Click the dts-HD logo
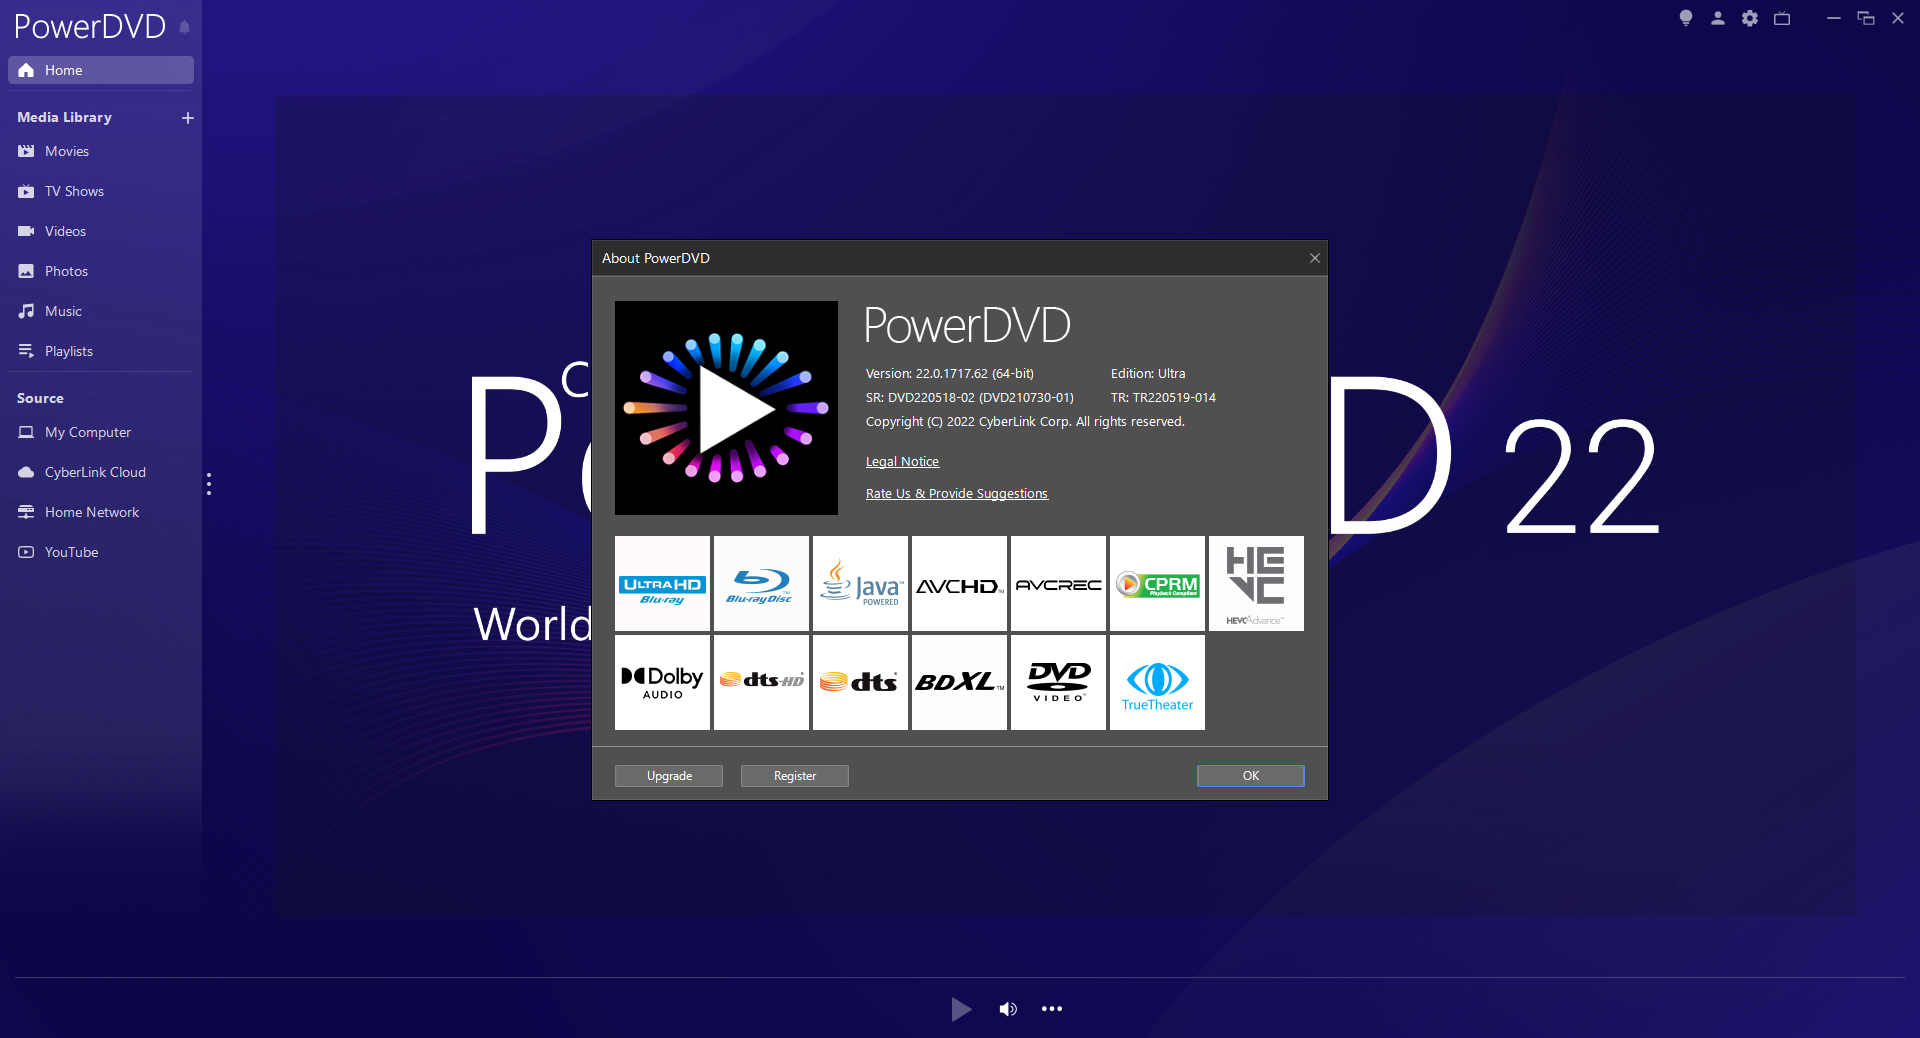Screen dimensions: 1920x1038 coord(761,683)
